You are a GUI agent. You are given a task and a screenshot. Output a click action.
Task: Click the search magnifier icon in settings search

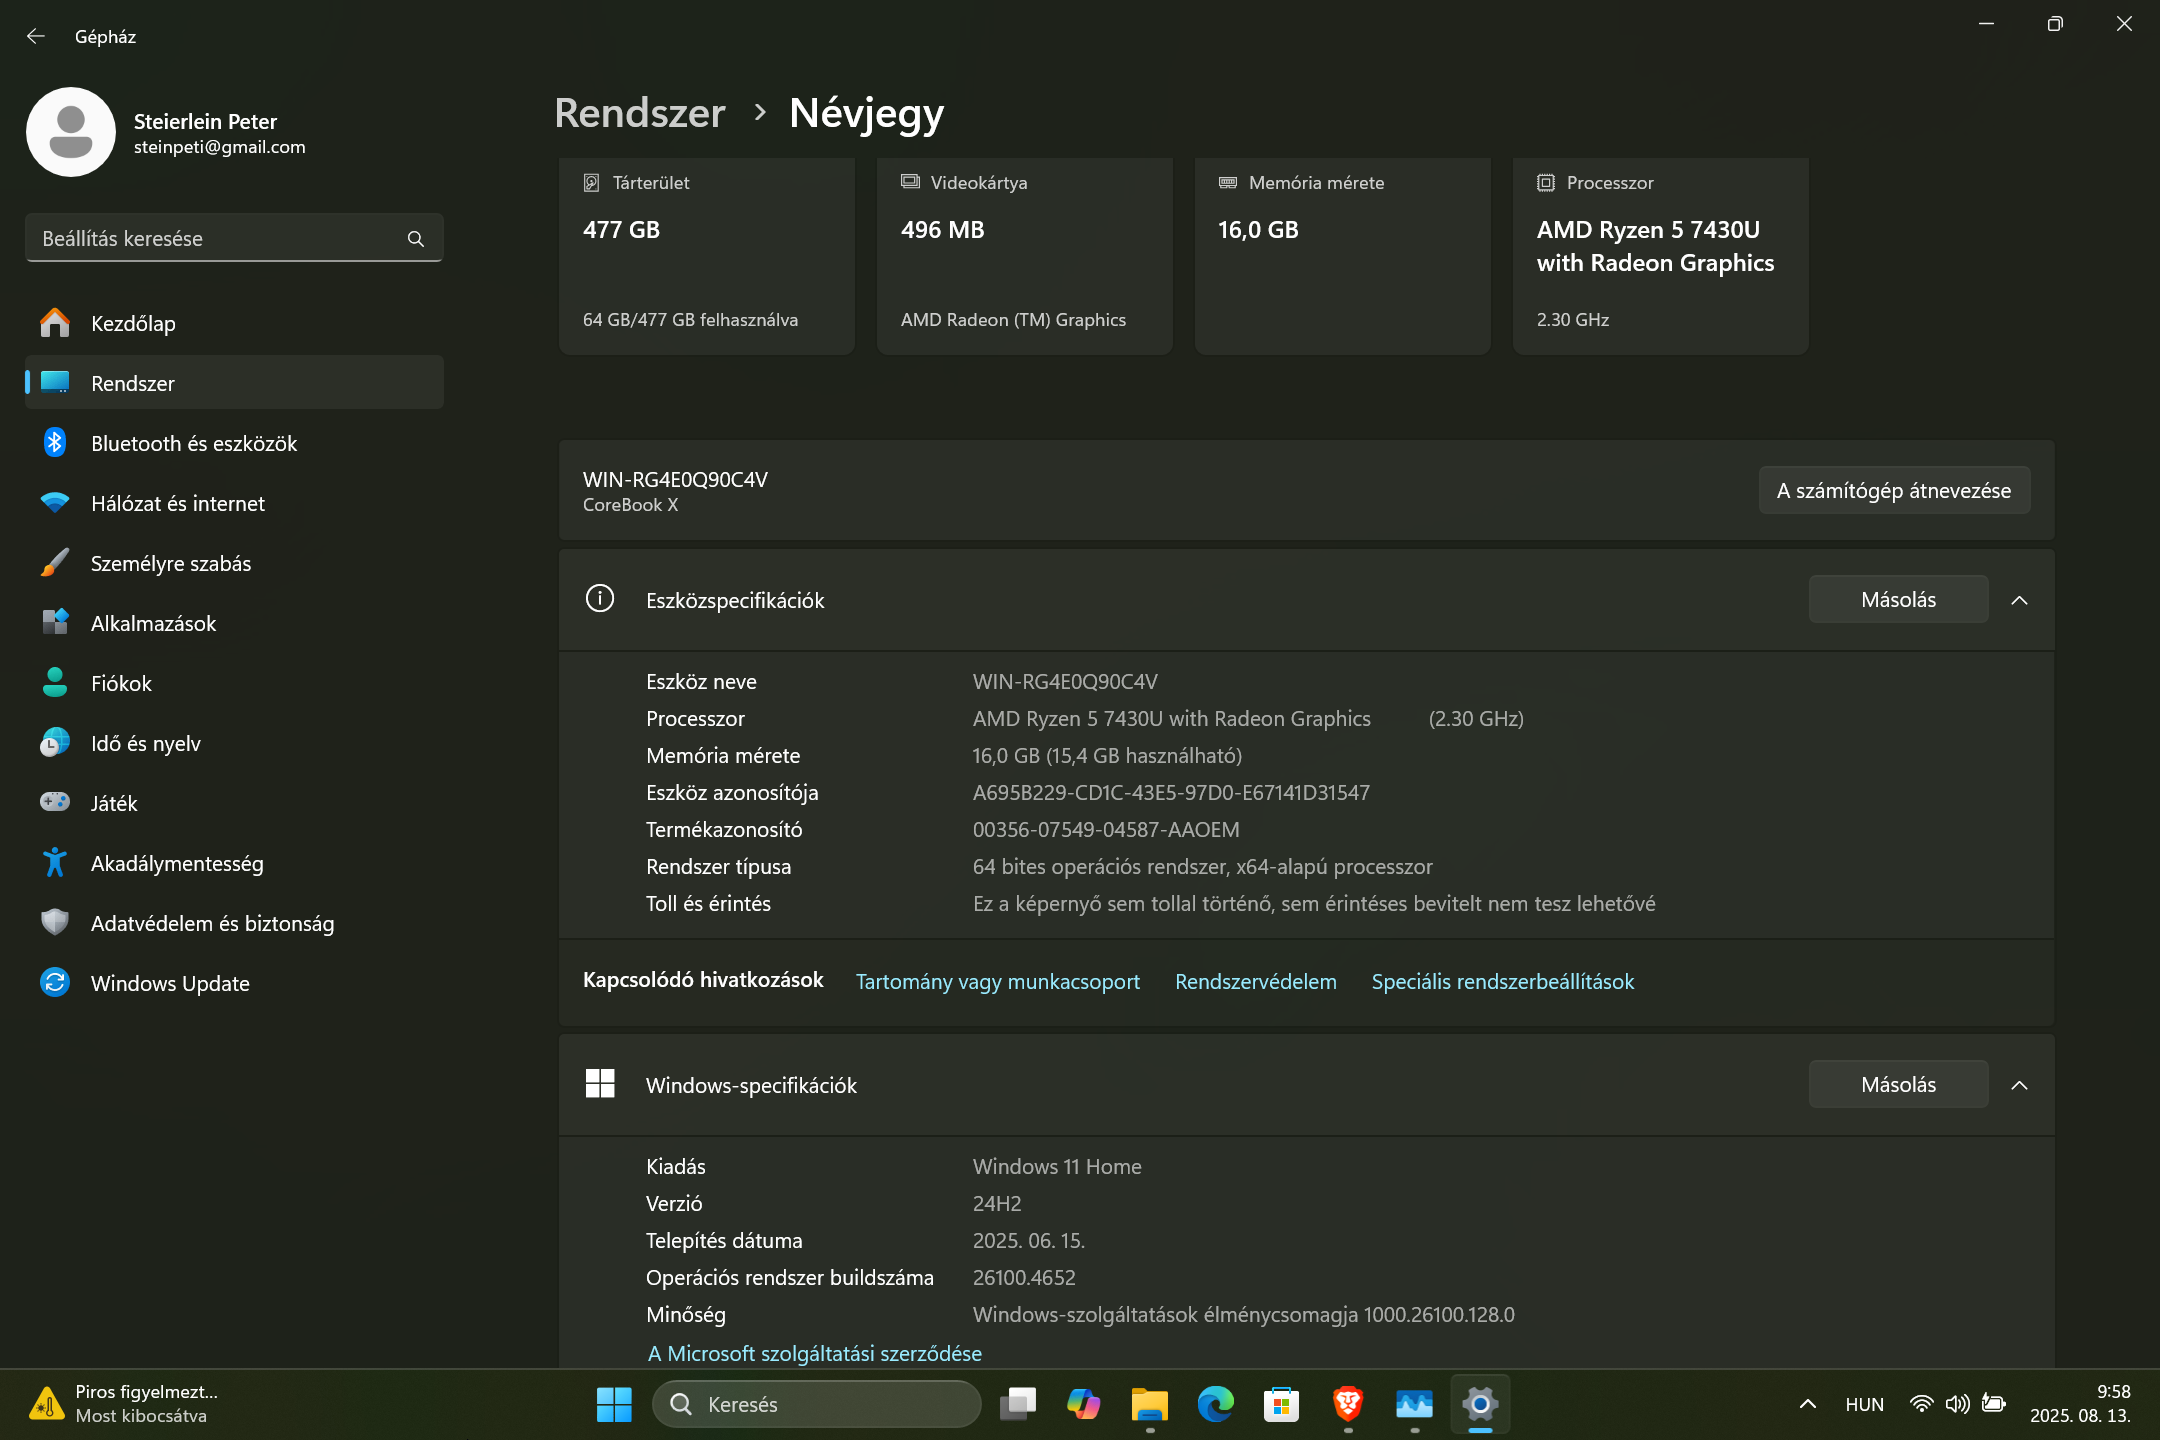pyautogui.click(x=416, y=239)
